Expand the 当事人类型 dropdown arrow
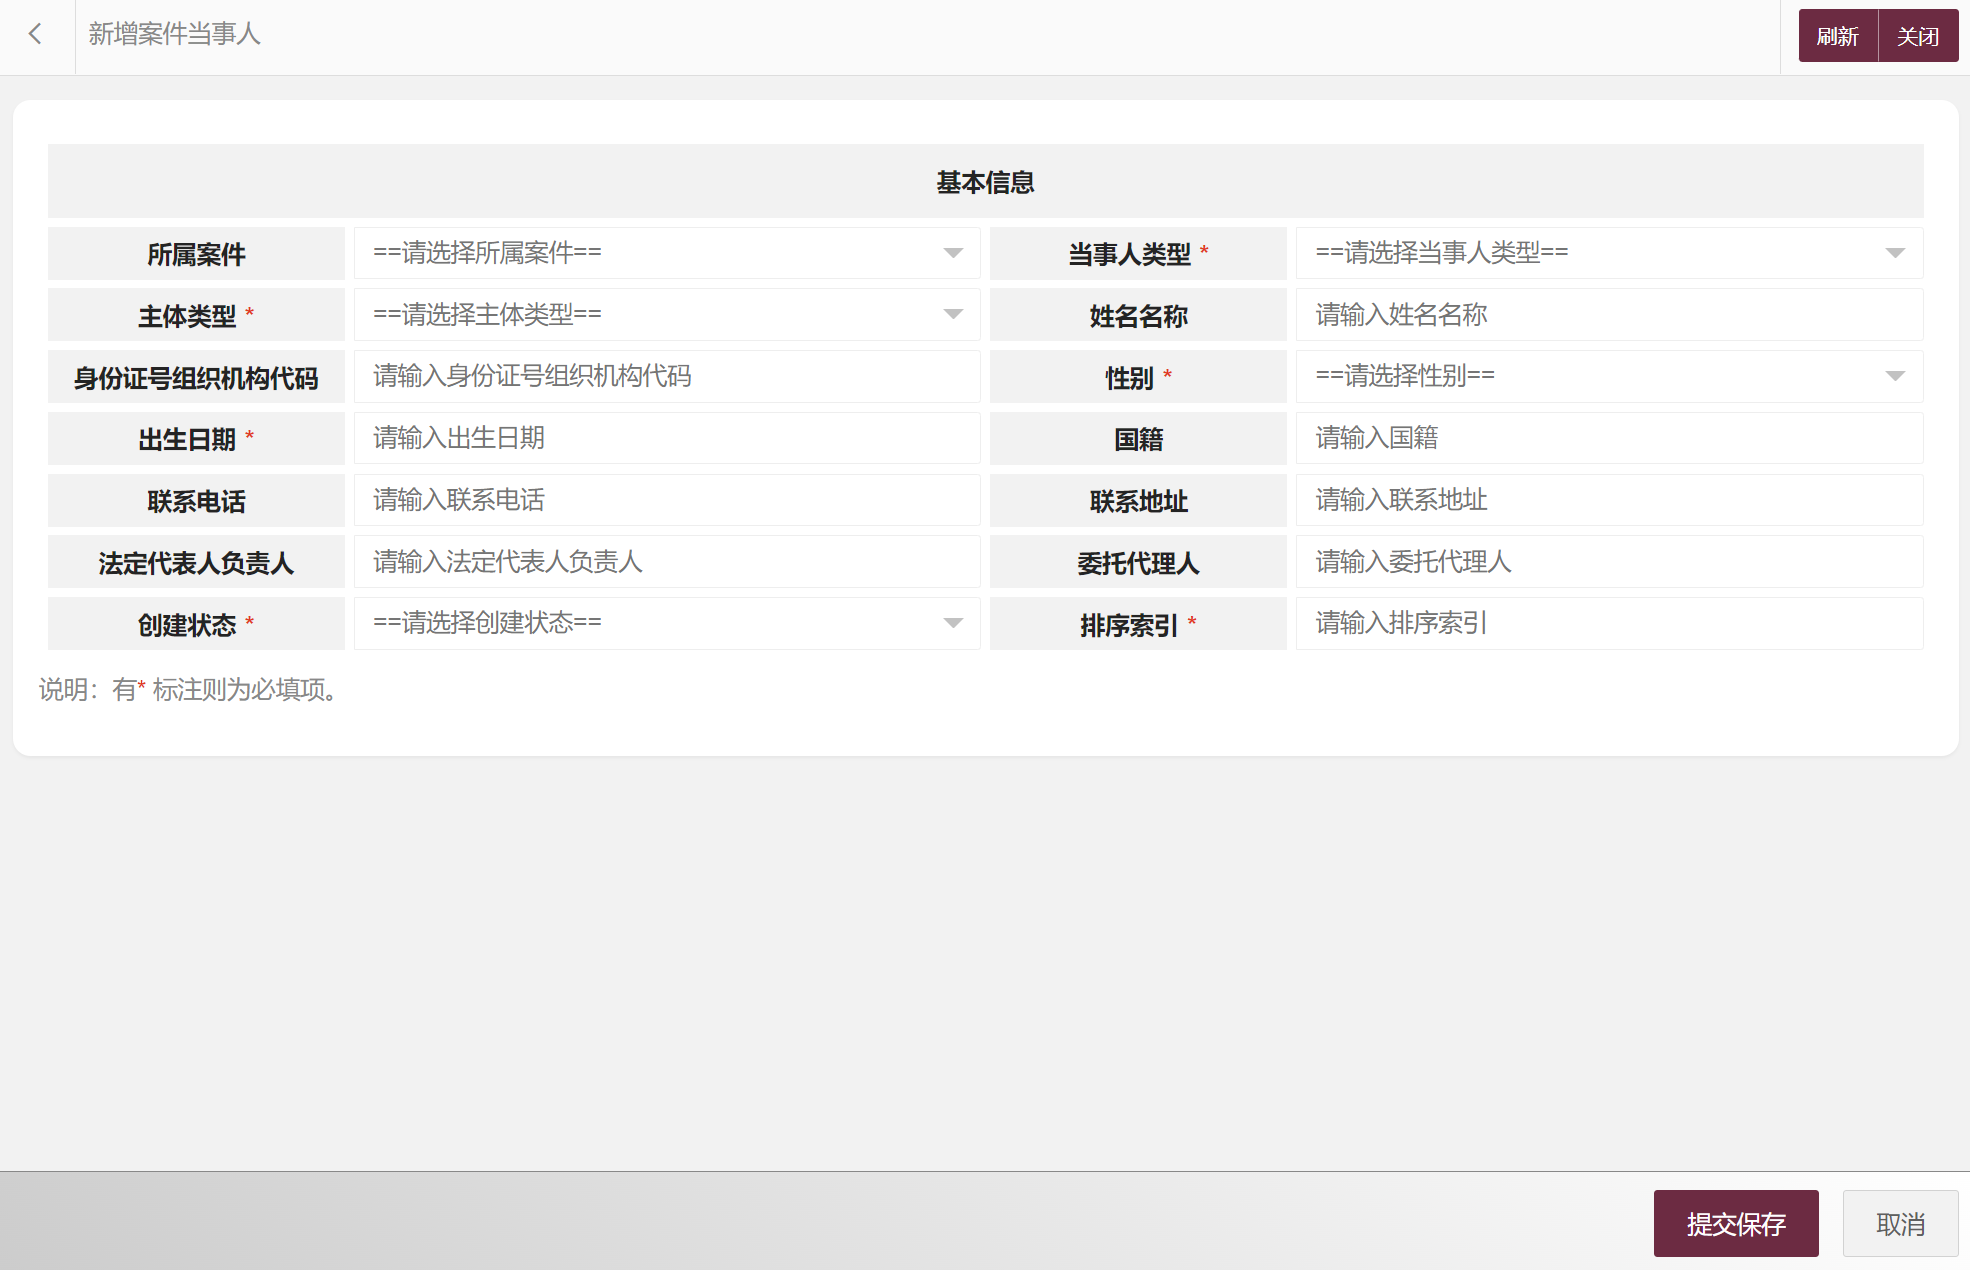The image size is (1970, 1270). 1894,253
